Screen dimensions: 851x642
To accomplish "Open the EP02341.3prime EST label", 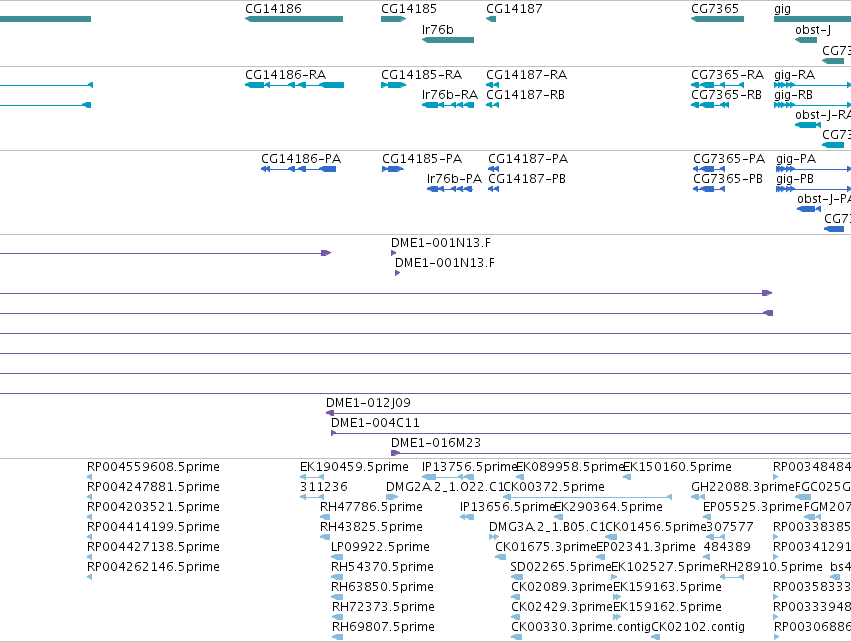I will 646,548.
